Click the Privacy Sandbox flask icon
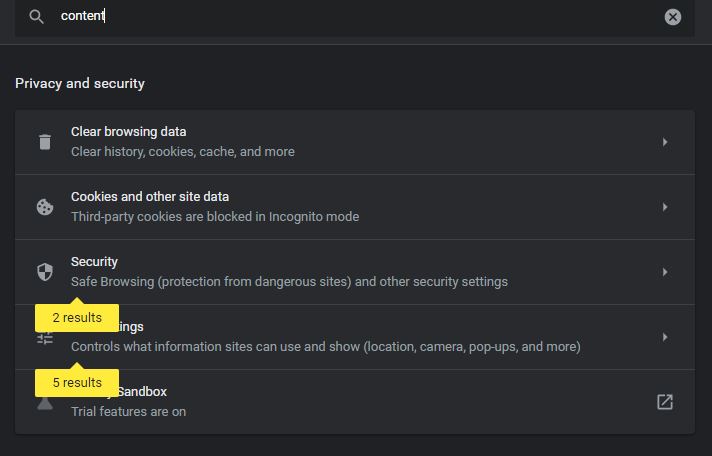This screenshot has width=712, height=456. click(45, 403)
